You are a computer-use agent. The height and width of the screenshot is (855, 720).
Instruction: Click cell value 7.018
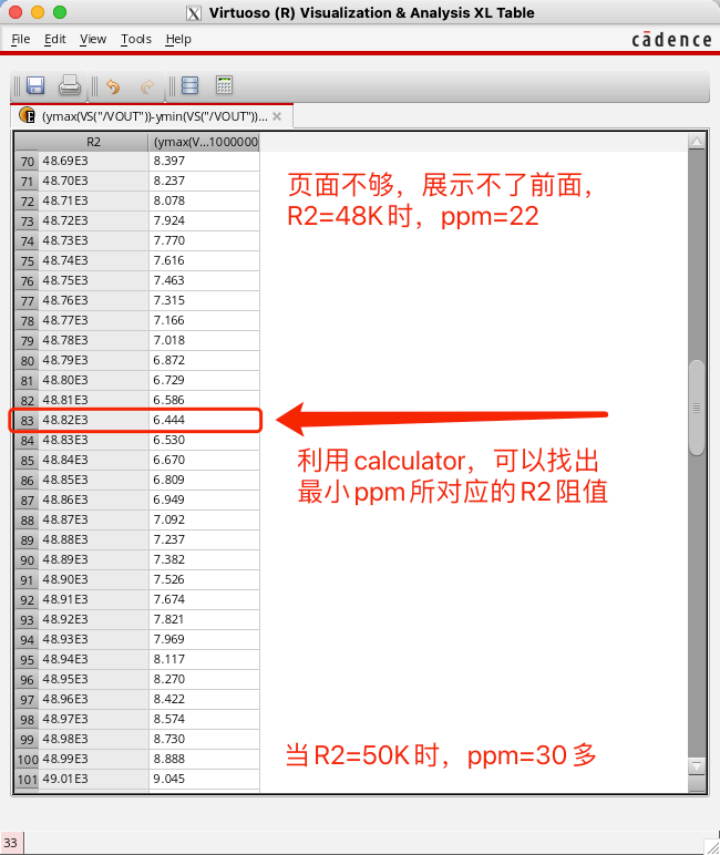point(205,340)
